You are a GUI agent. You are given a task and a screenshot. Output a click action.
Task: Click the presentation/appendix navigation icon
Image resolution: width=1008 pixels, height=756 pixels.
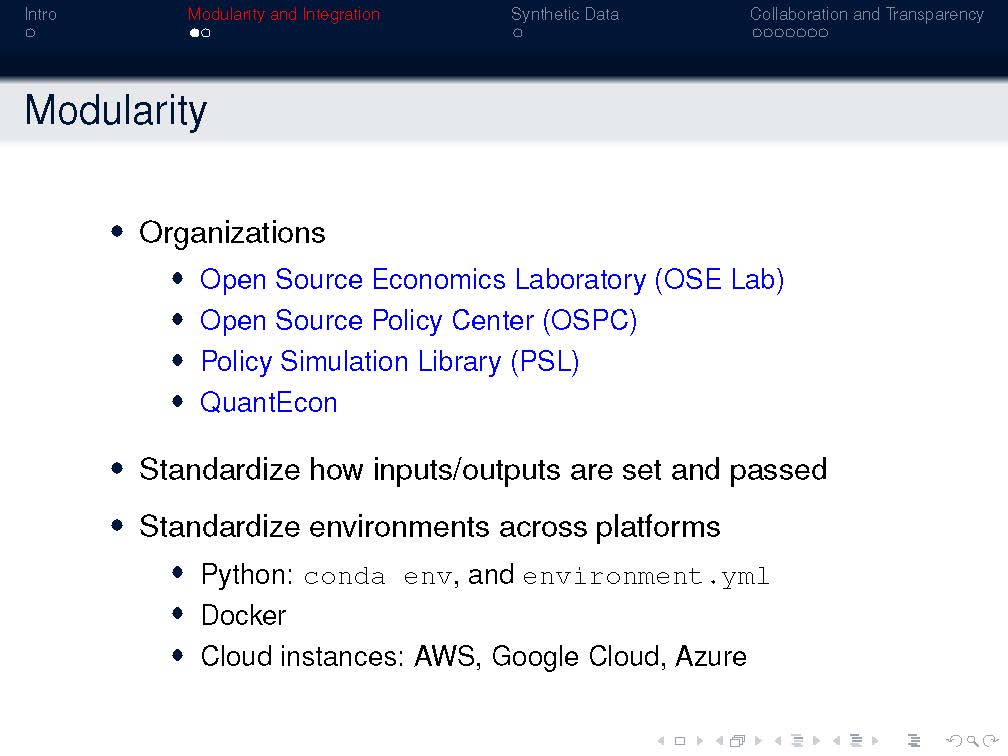tap(914, 741)
